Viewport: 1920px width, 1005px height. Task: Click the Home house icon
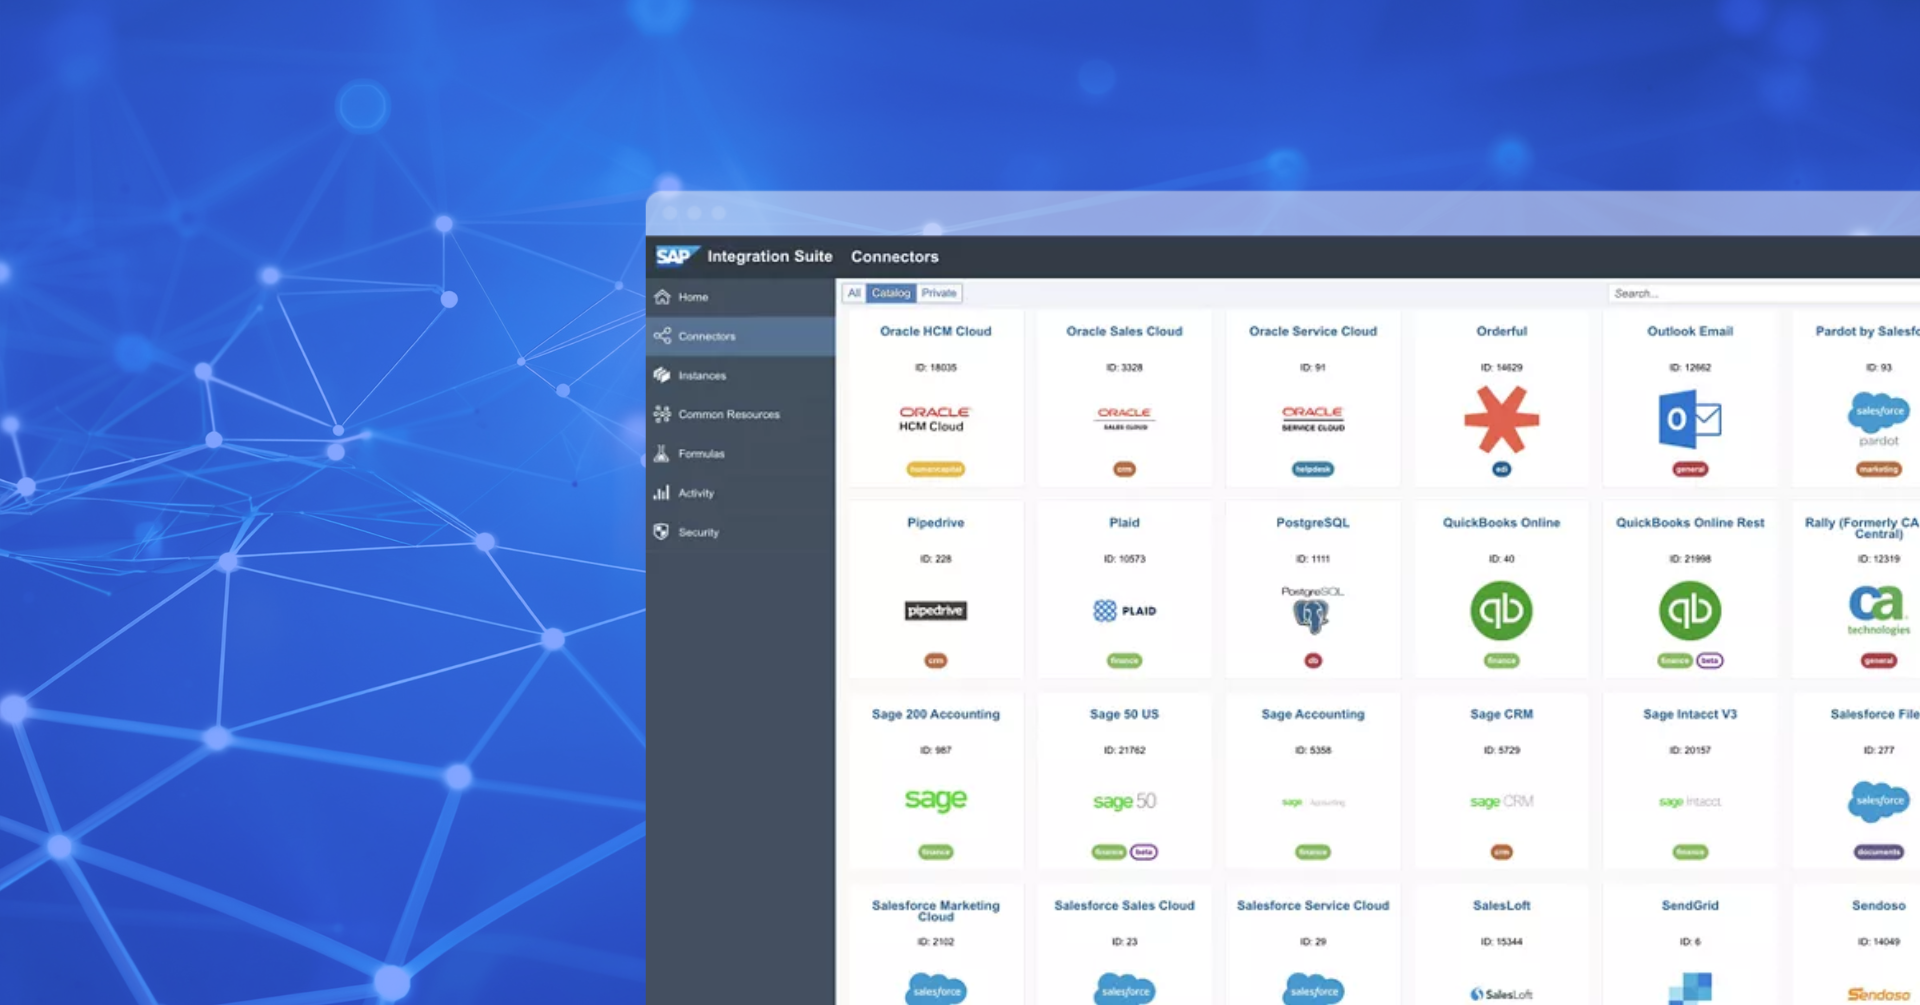662,297
